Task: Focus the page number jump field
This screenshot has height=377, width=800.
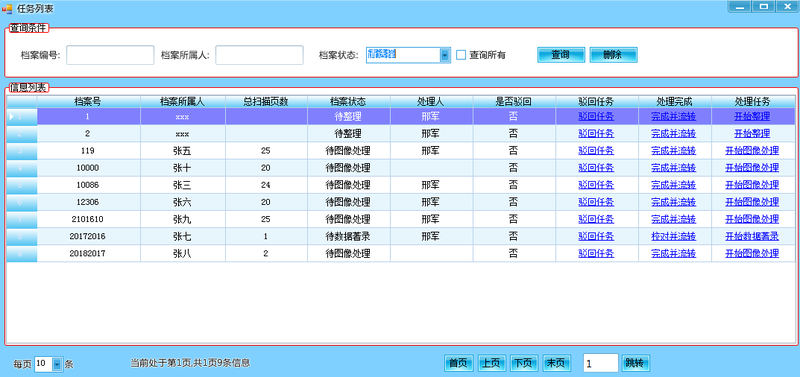Action: click(x=601, y=363)
